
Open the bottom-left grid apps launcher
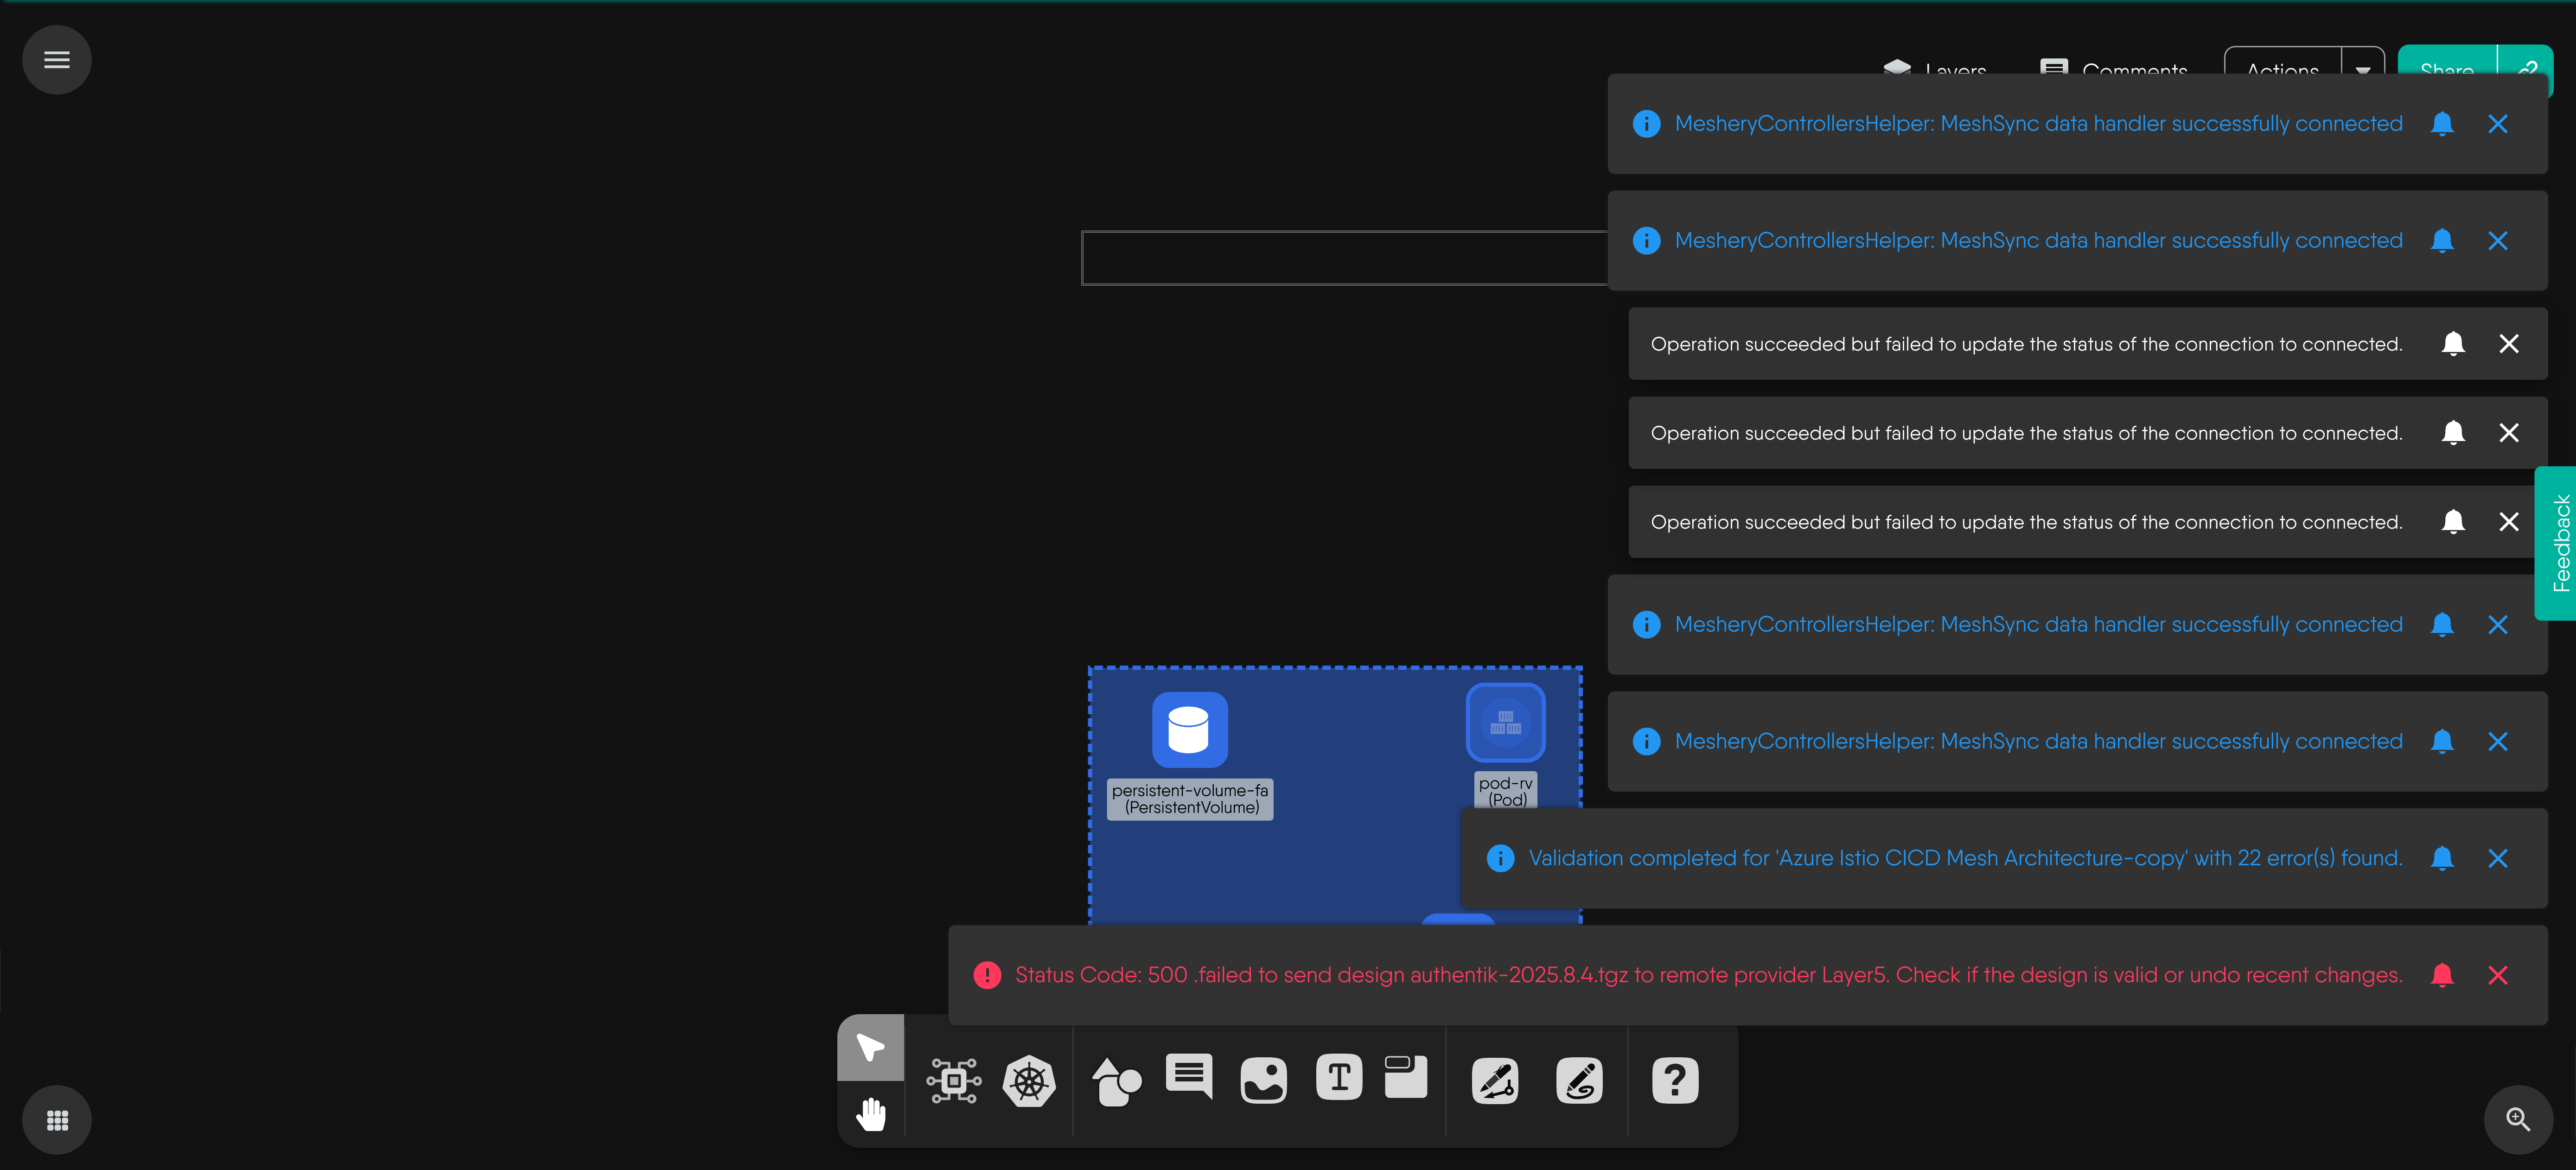pyautogui.click(x=57, y=1120)
